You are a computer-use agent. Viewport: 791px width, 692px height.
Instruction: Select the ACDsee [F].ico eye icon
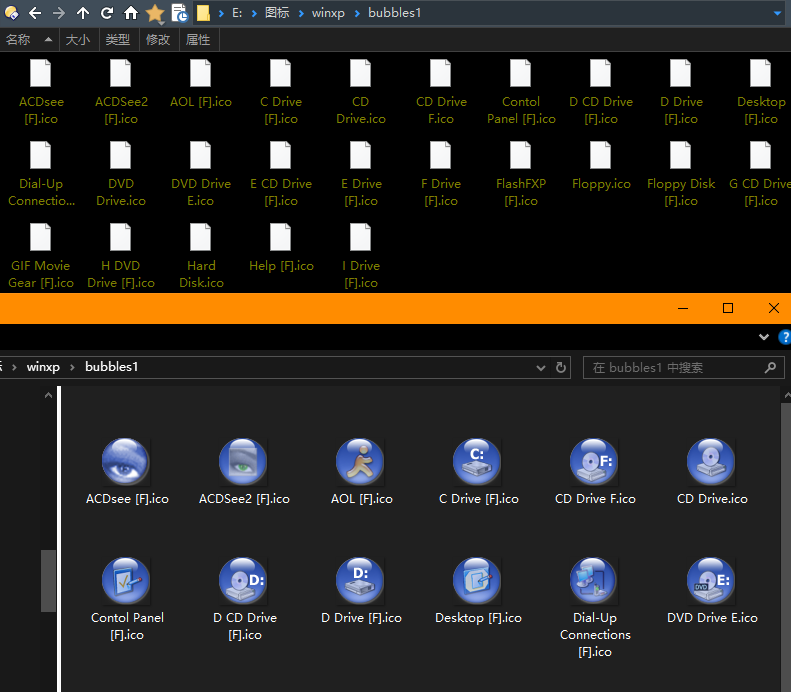(x=126, y=462)
